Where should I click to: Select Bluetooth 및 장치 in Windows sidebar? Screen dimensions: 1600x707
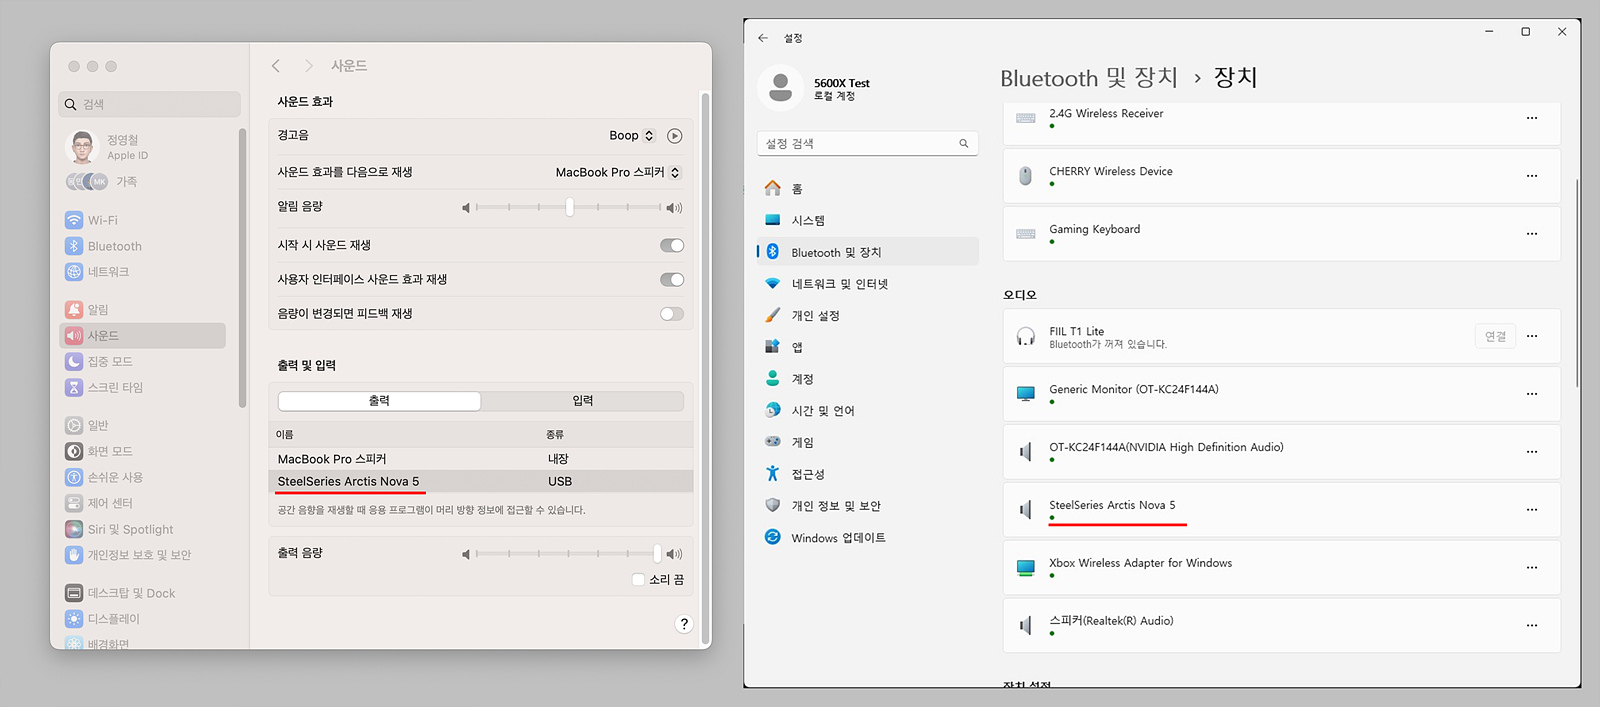click(x=867, y=252)
